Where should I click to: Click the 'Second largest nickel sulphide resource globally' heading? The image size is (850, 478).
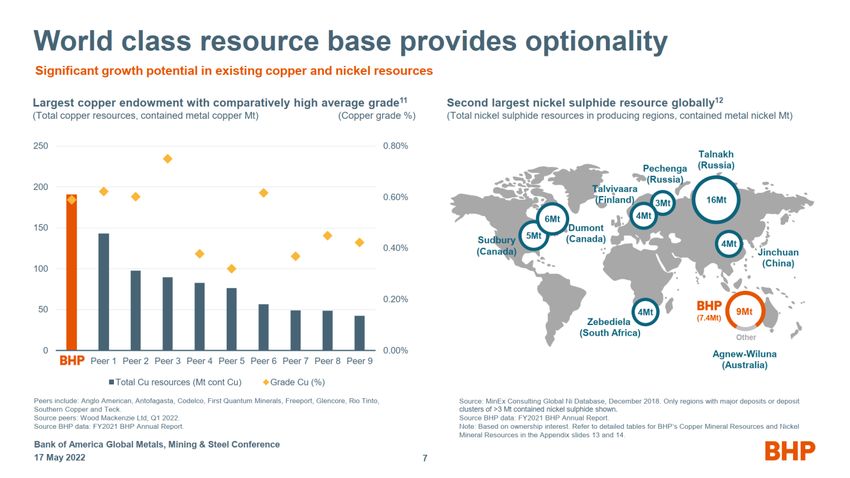tap(585, 102)
